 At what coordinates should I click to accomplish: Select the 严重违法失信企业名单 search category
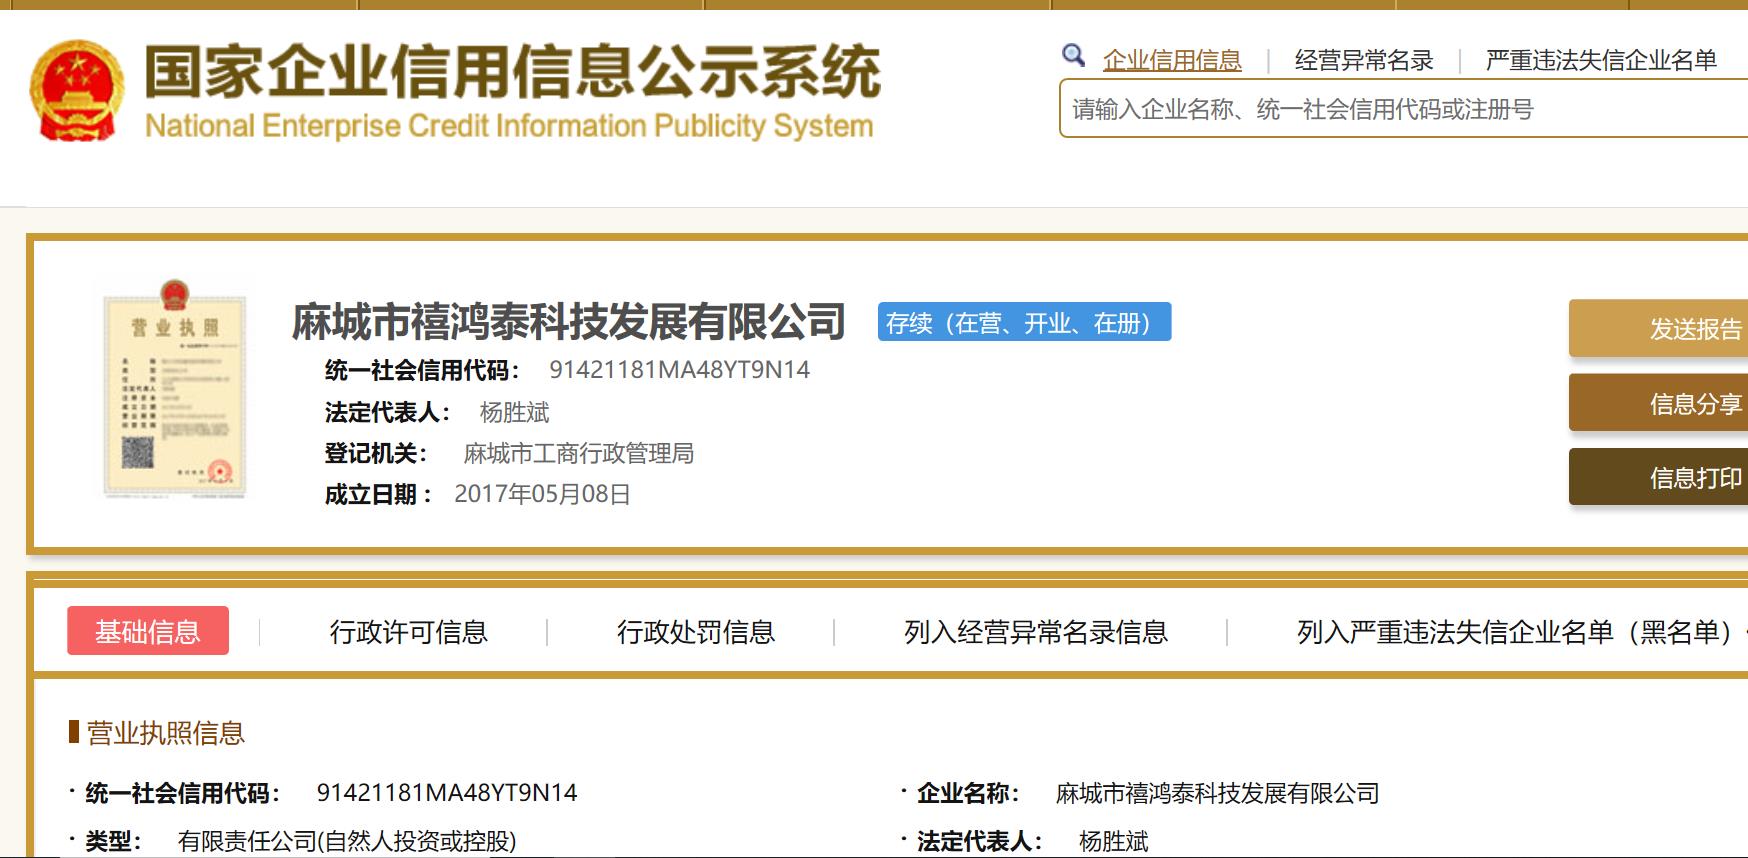pyautogui.click(x=1600, y=61)
